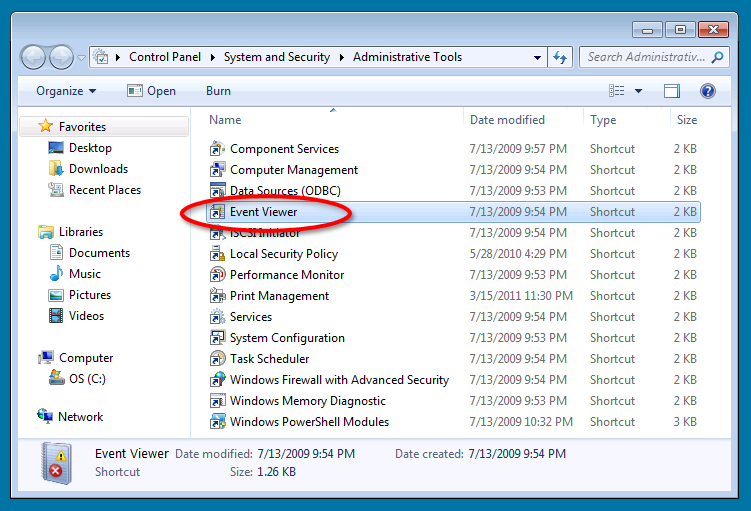Viewport: 751px width, 511px height.
Task: Expand the arrow after System and Security
Action: 341,57
